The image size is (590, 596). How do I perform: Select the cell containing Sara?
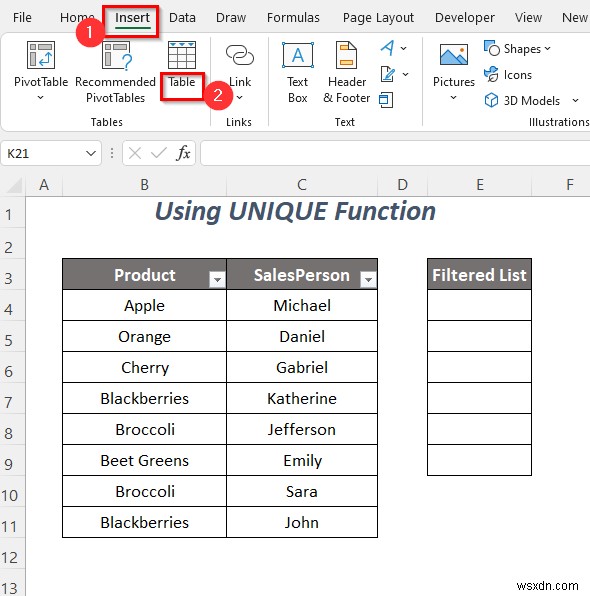302,491
